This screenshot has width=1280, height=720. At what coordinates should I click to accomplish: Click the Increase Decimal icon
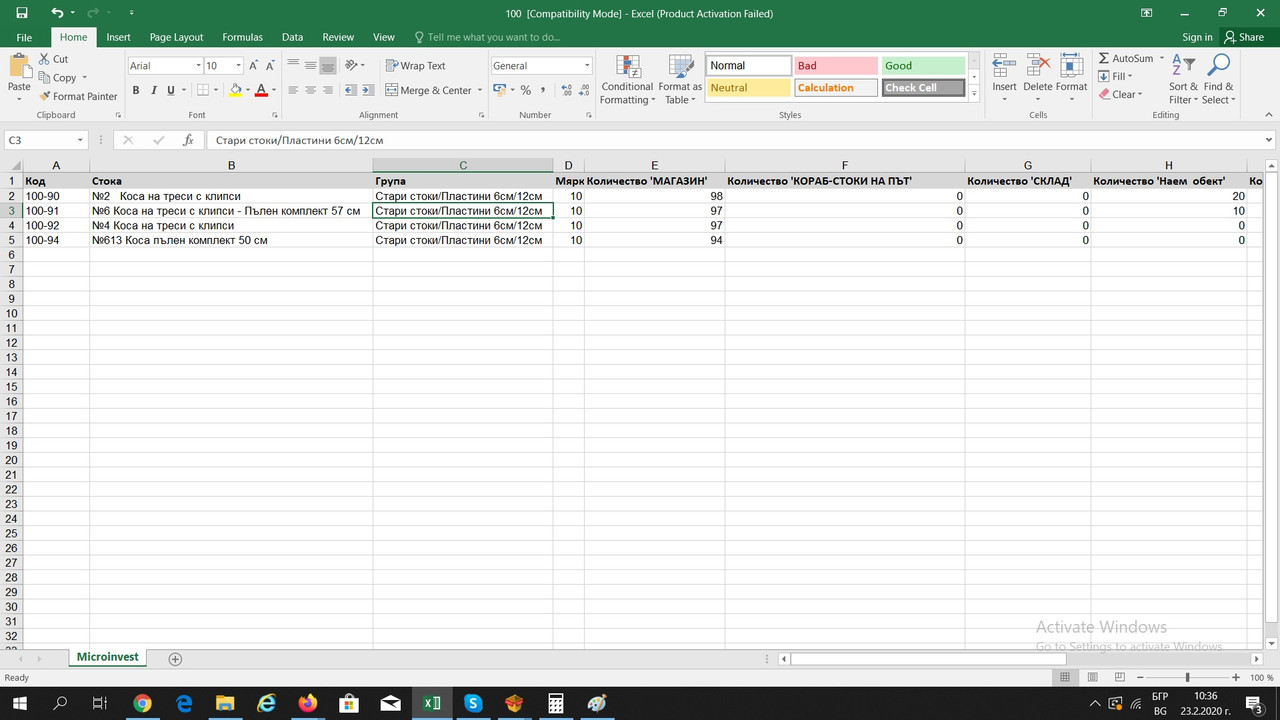567,90
